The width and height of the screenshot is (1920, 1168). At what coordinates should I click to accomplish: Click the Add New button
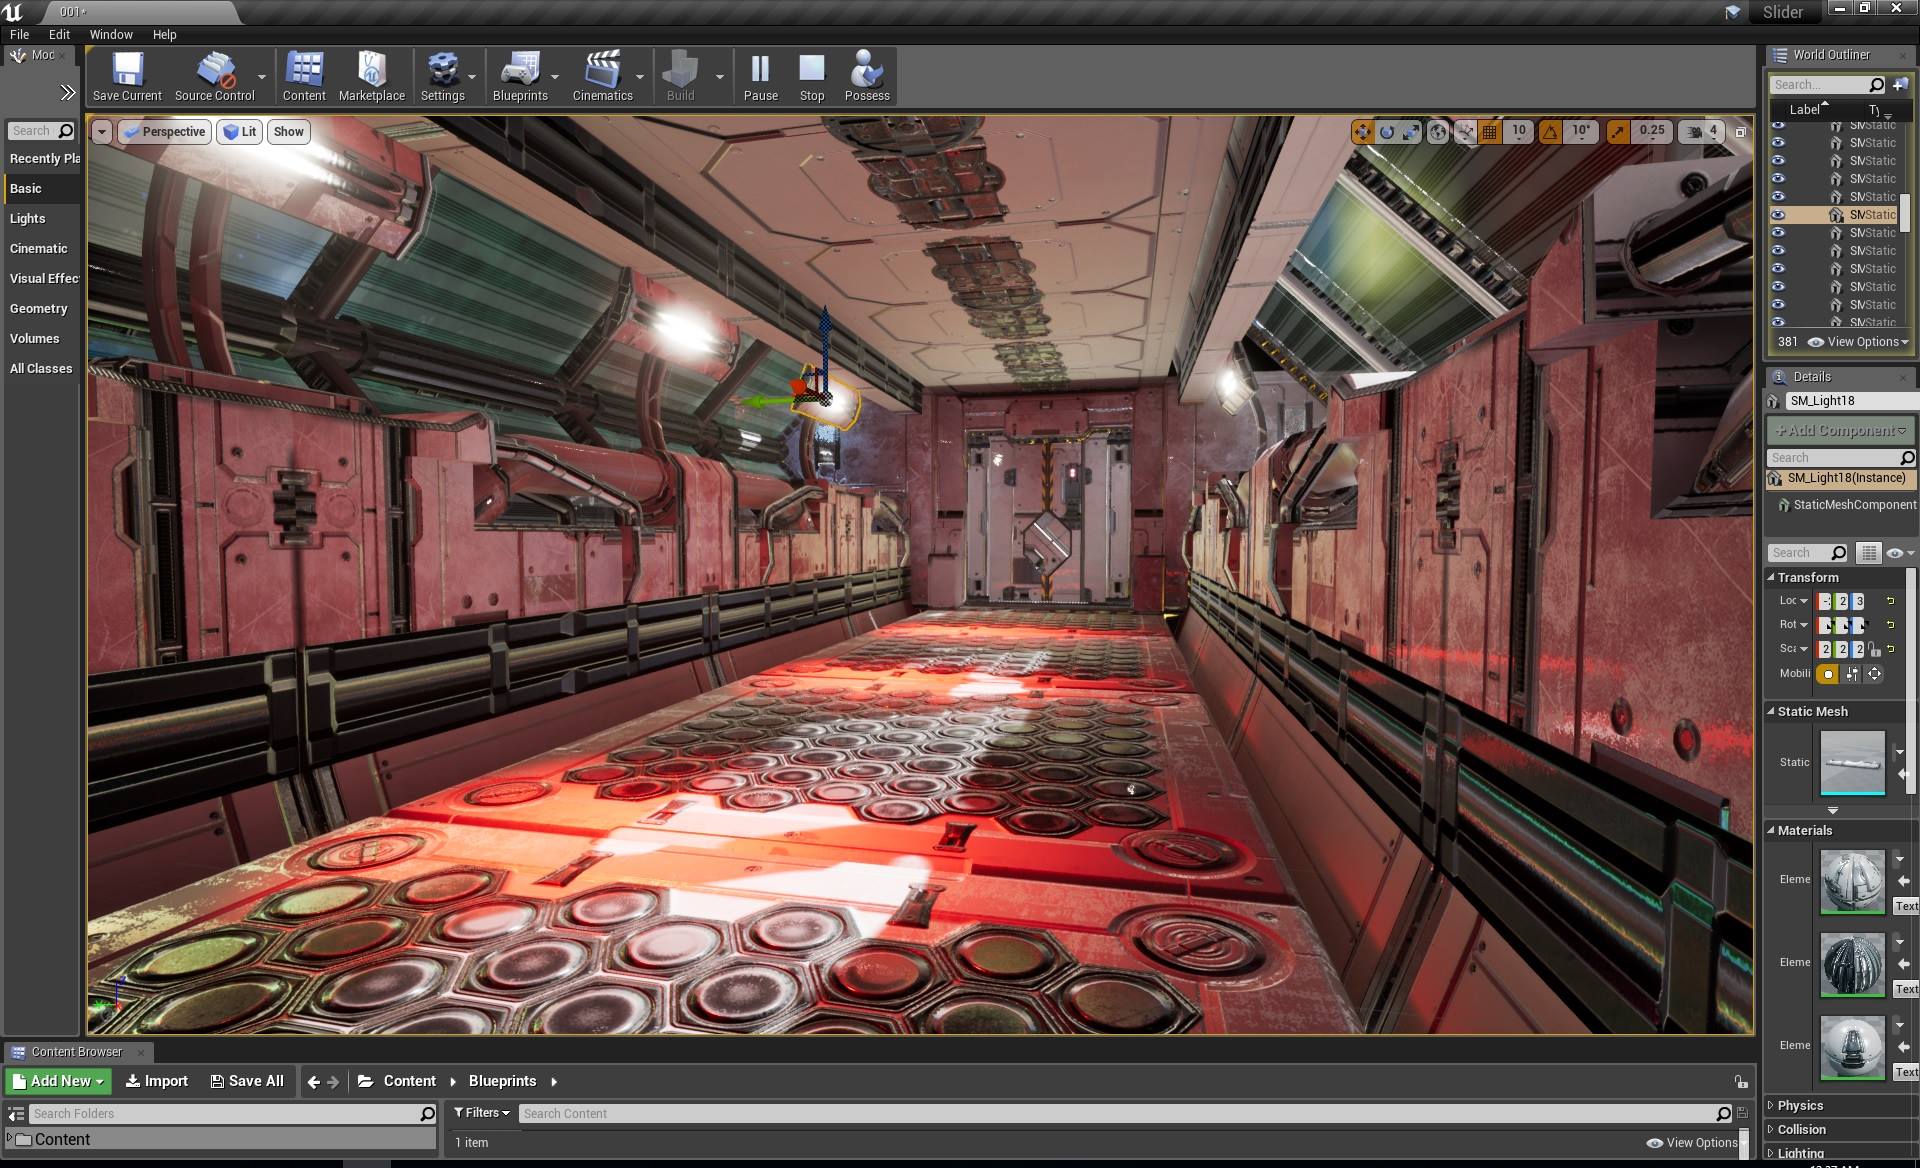(x=59, y=1081)
